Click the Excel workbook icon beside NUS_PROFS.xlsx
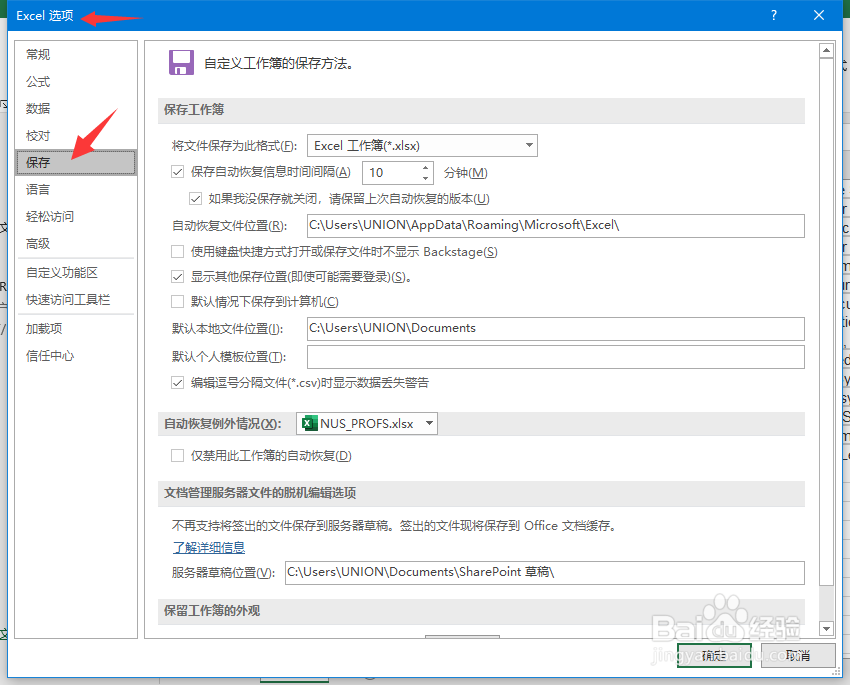 coord(310,423)
